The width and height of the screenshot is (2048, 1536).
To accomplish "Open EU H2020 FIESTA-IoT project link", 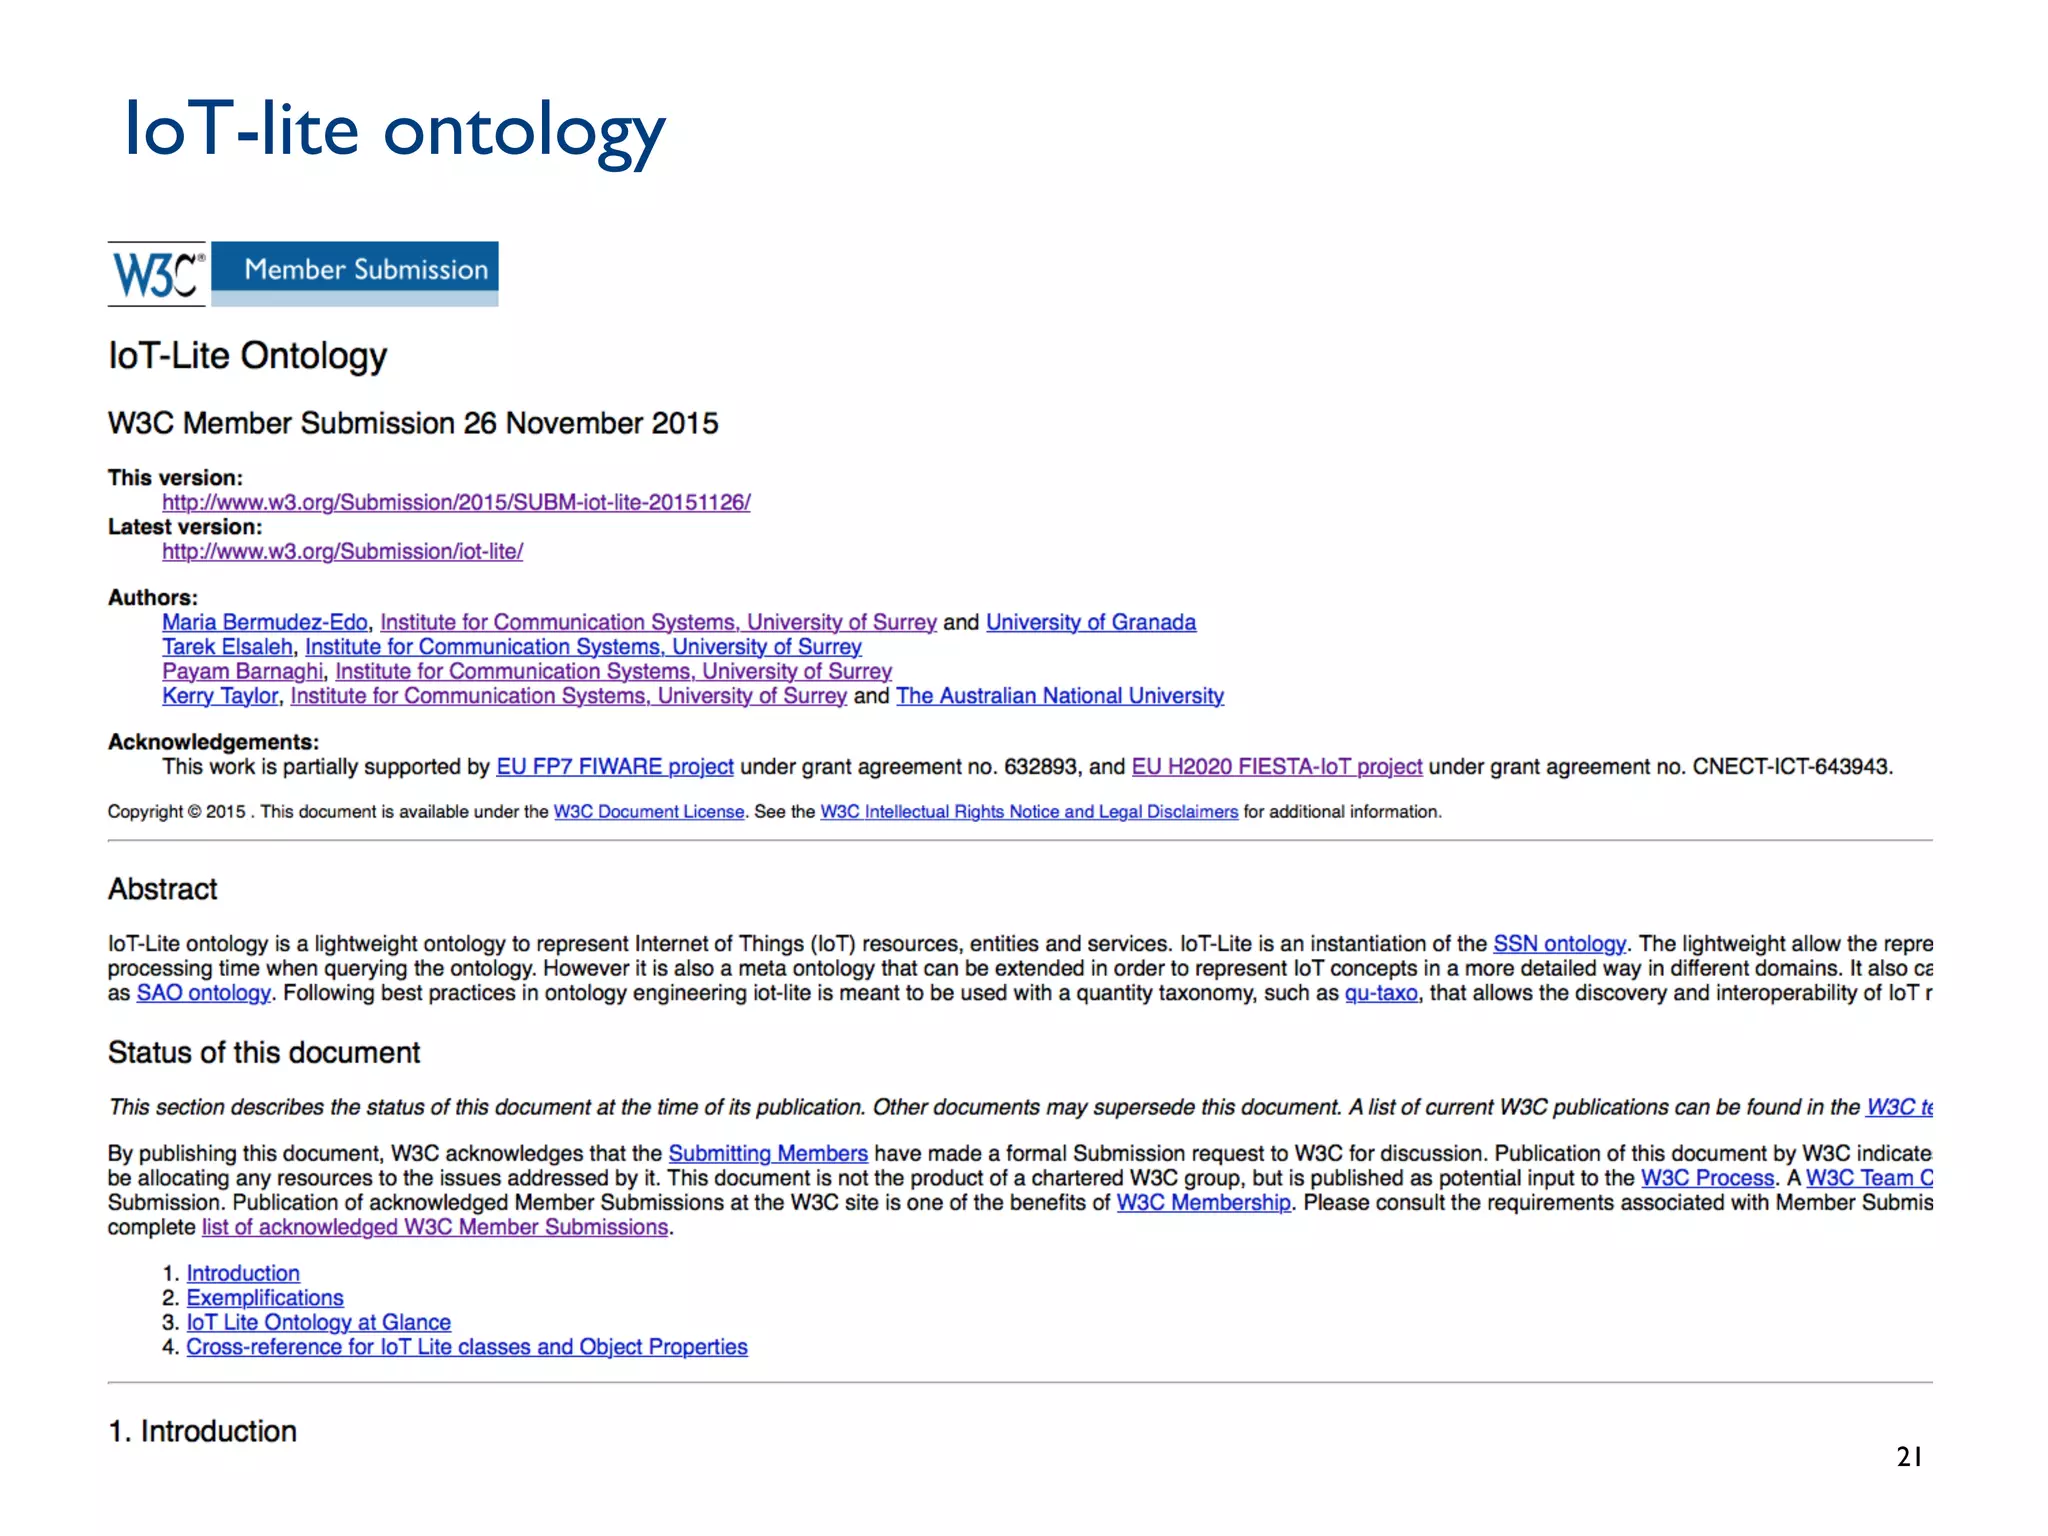I will 1277,767.
